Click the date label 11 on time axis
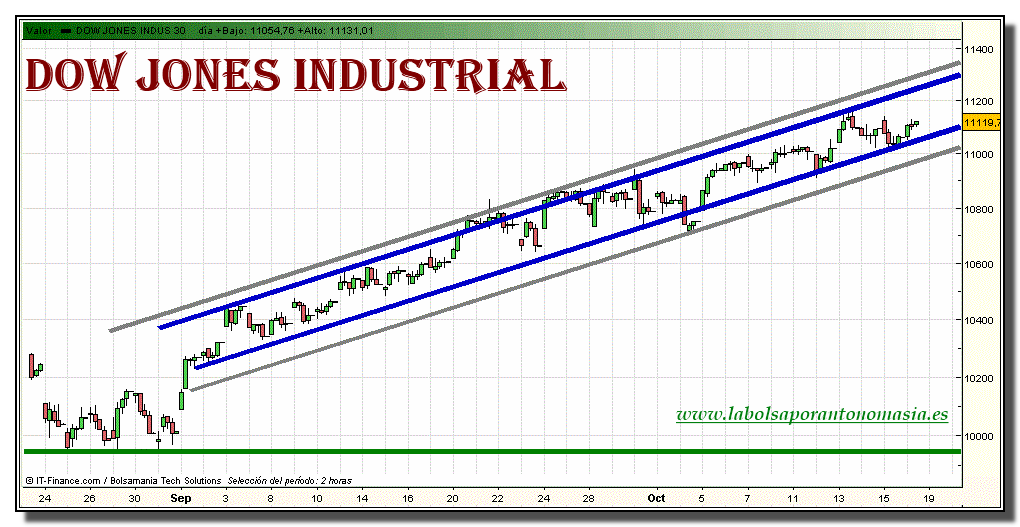This screenshot has height=527, width=1020. pos(792,499)
